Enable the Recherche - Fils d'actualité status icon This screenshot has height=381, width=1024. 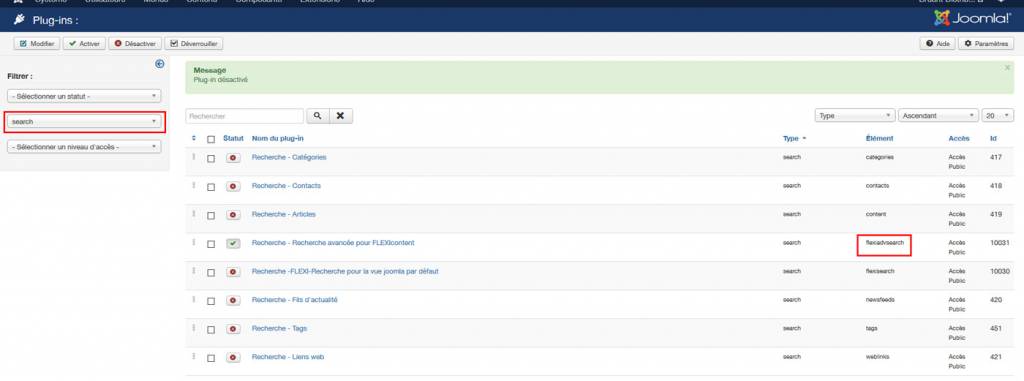234,301
